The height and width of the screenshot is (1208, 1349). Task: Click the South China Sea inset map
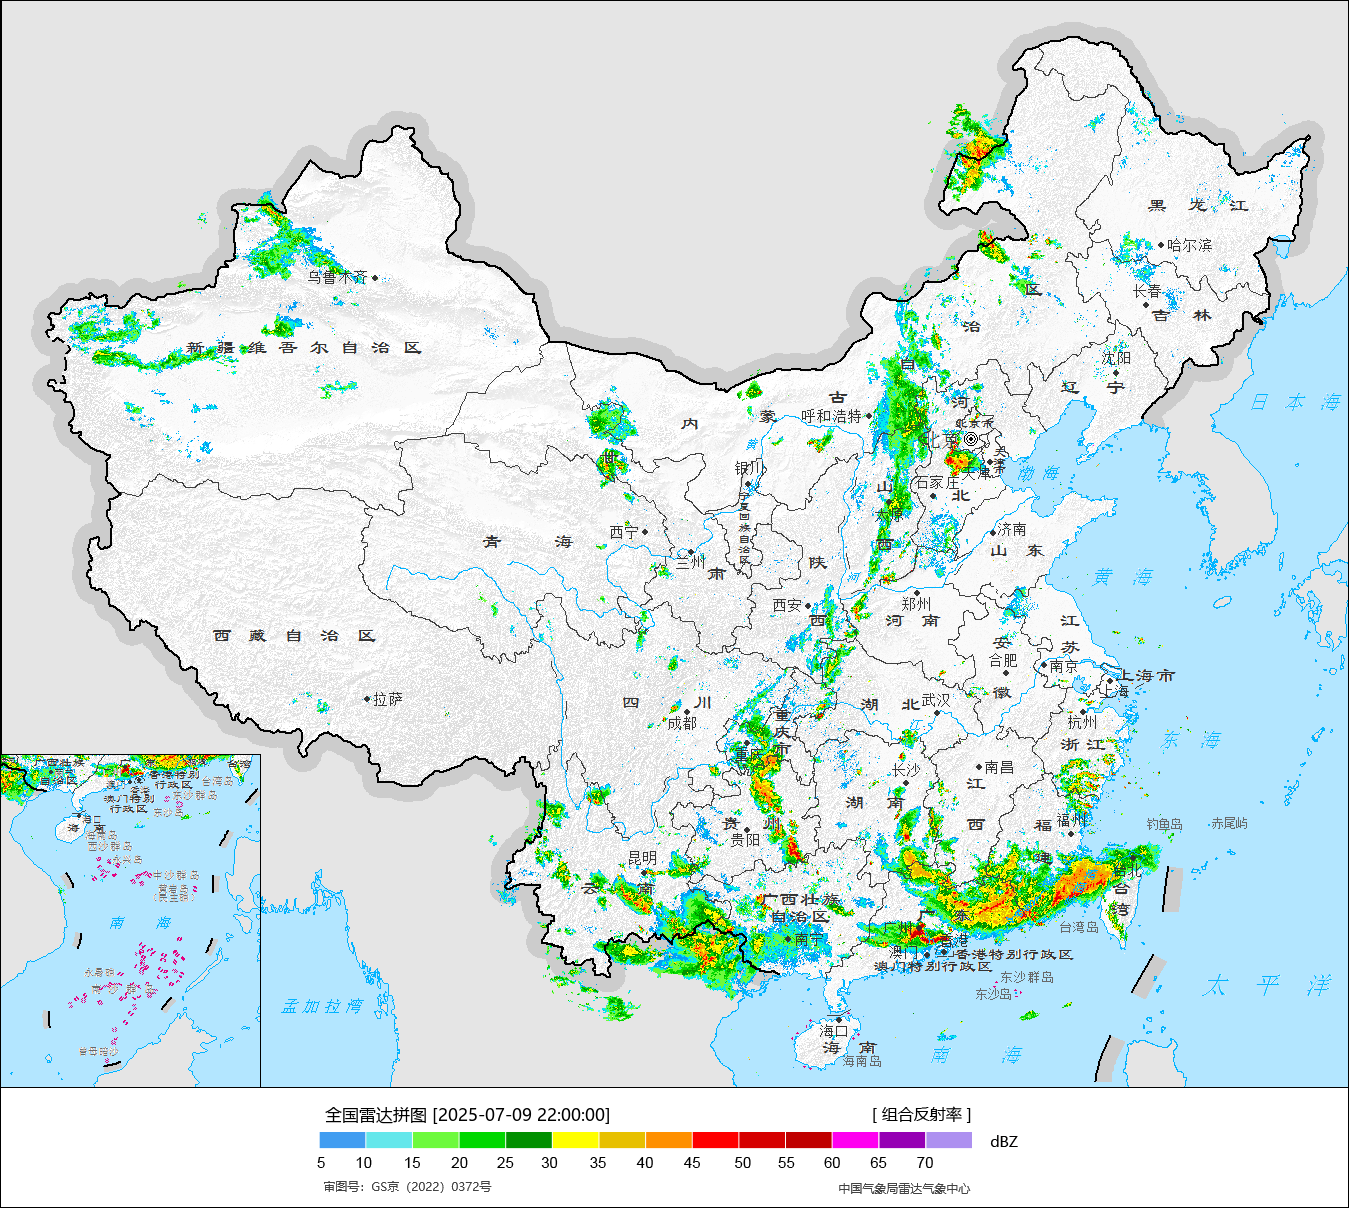point(131,920)
